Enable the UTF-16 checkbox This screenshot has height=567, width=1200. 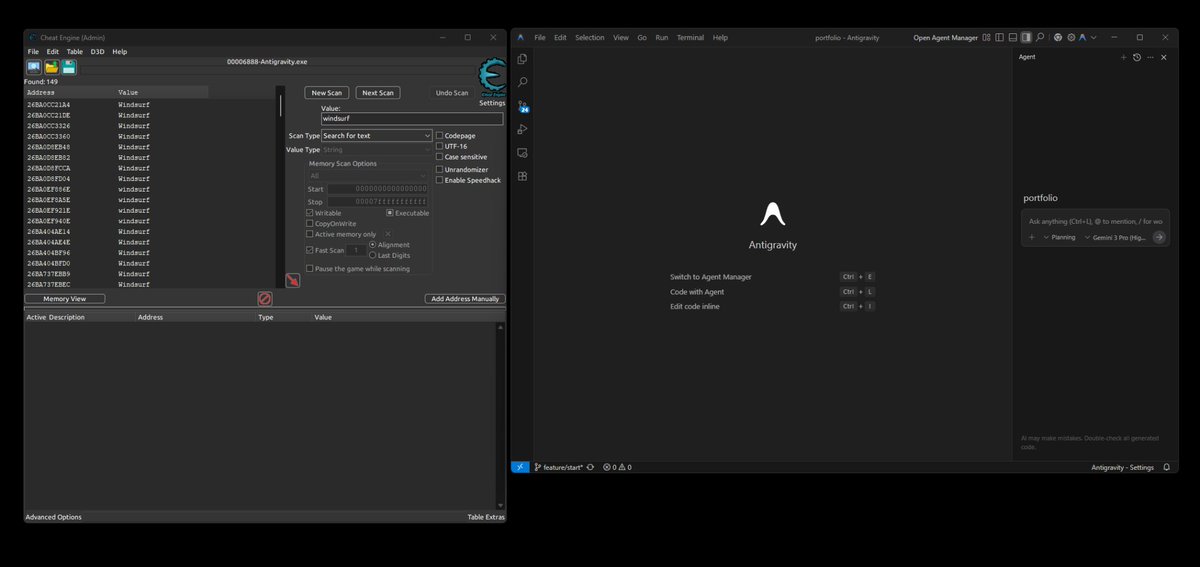click(x=440, y=146)
